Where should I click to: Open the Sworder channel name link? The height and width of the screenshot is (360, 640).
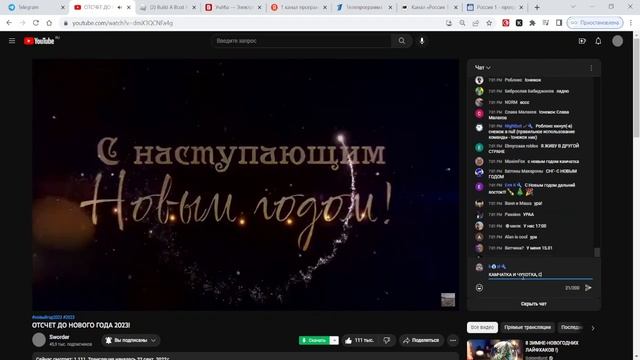(59, 337)
